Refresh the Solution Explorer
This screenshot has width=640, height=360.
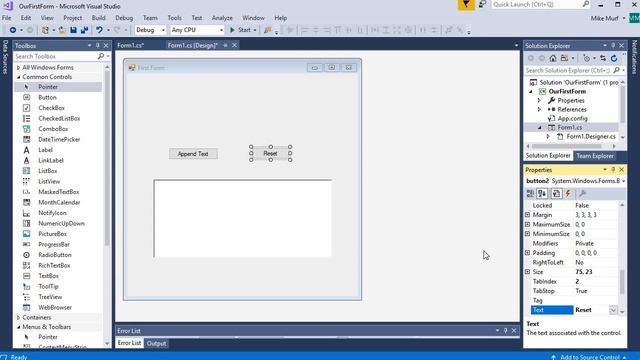(x=614, y=58)
